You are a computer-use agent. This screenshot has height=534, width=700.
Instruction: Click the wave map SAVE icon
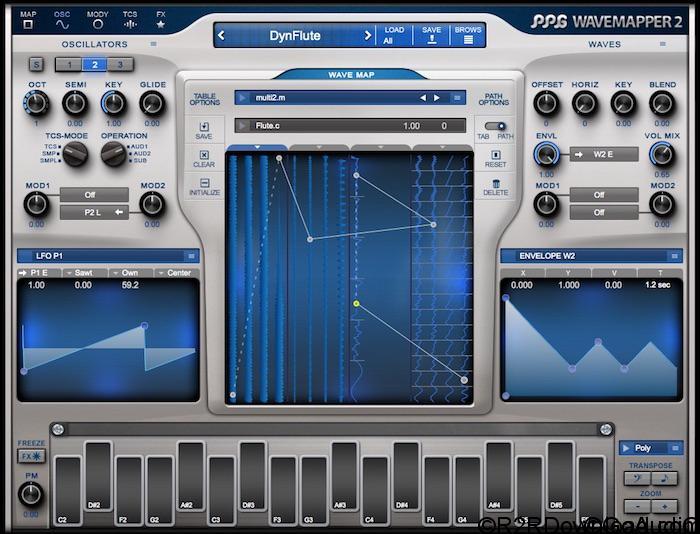coord(204,127)
